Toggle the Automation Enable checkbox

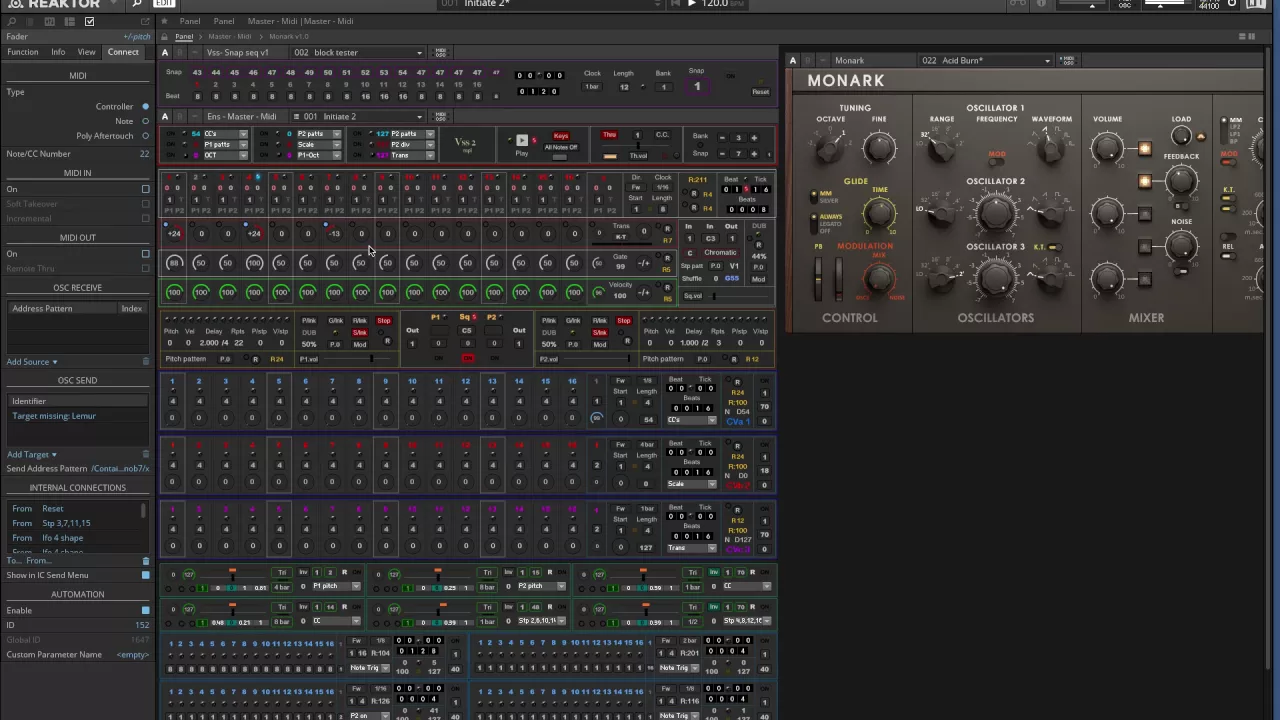click(x=145, y=610)
